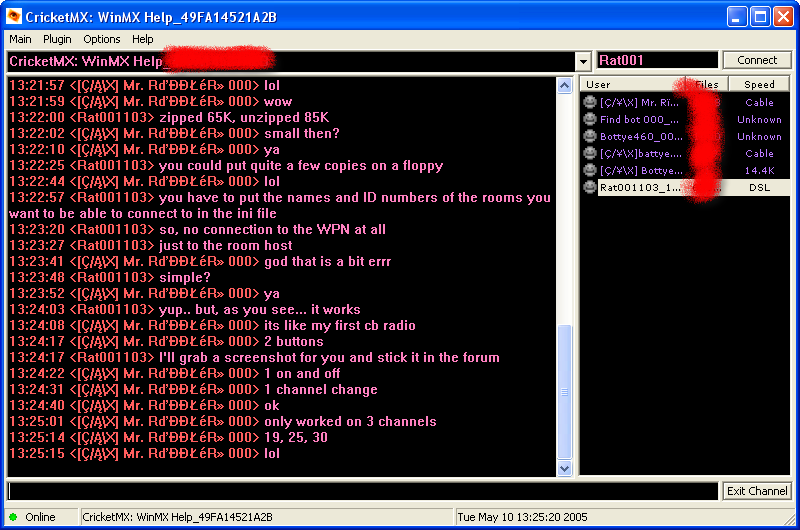Image resolution: width=800 pixels, height=530 pixels.
Task: Select user Bottye460_00 in list
Action: (x=641, y=136)
